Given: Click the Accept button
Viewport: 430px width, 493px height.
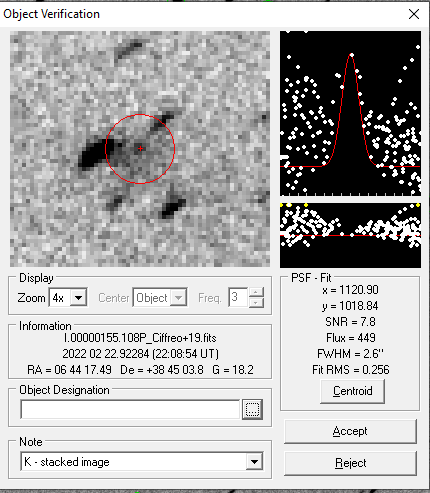Looking at the screenshot, I should tap(350, 431).
